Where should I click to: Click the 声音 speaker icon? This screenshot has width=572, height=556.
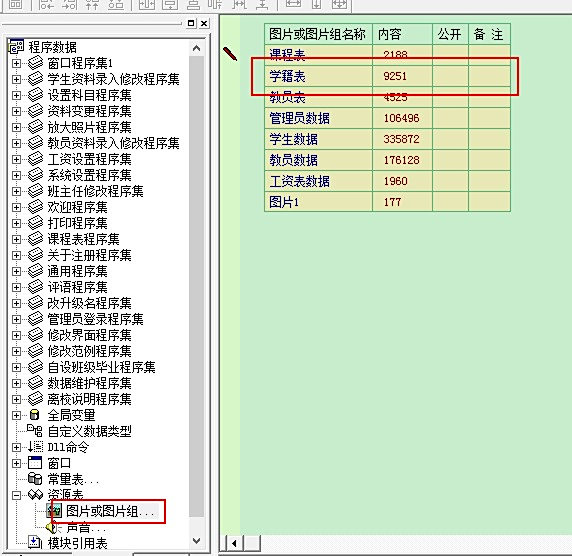(x=52, y=528)
